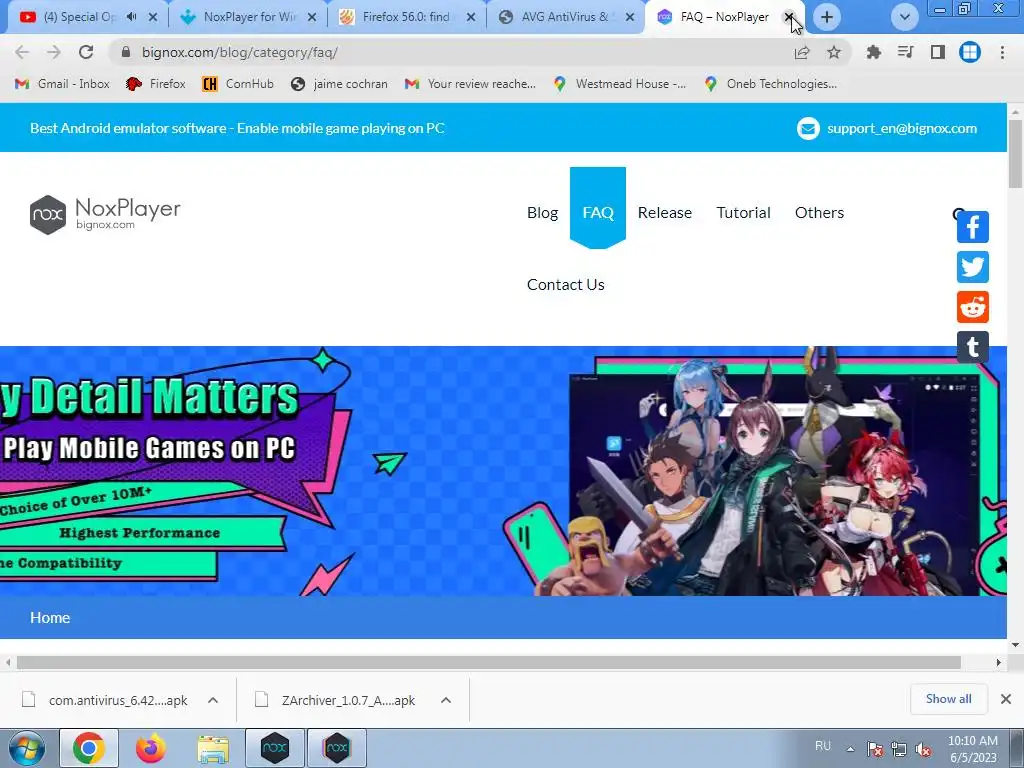
Task: Share this page via the share icon
Action: pos(802,52)
